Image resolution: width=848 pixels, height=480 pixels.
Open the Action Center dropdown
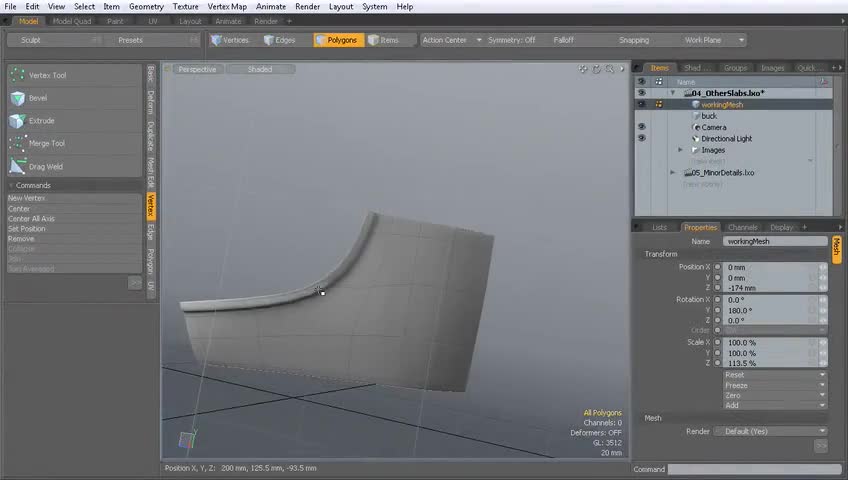pyautogui.click(x=447, y=40)
